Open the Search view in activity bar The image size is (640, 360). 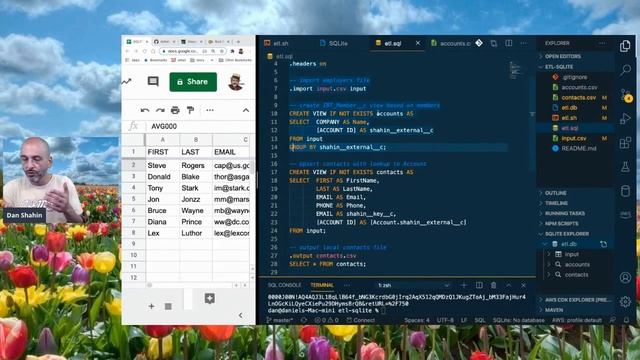[x=625, y=70]
